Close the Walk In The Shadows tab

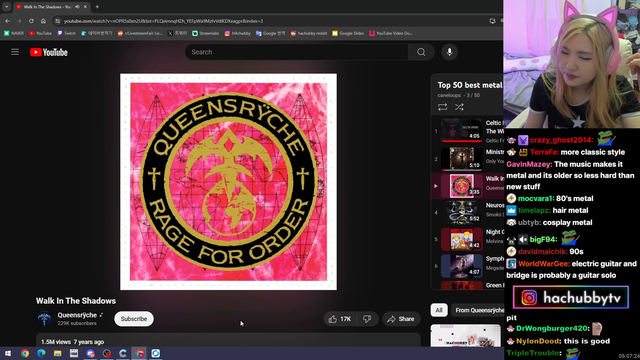pyautogui.click(x=85, y=7)
